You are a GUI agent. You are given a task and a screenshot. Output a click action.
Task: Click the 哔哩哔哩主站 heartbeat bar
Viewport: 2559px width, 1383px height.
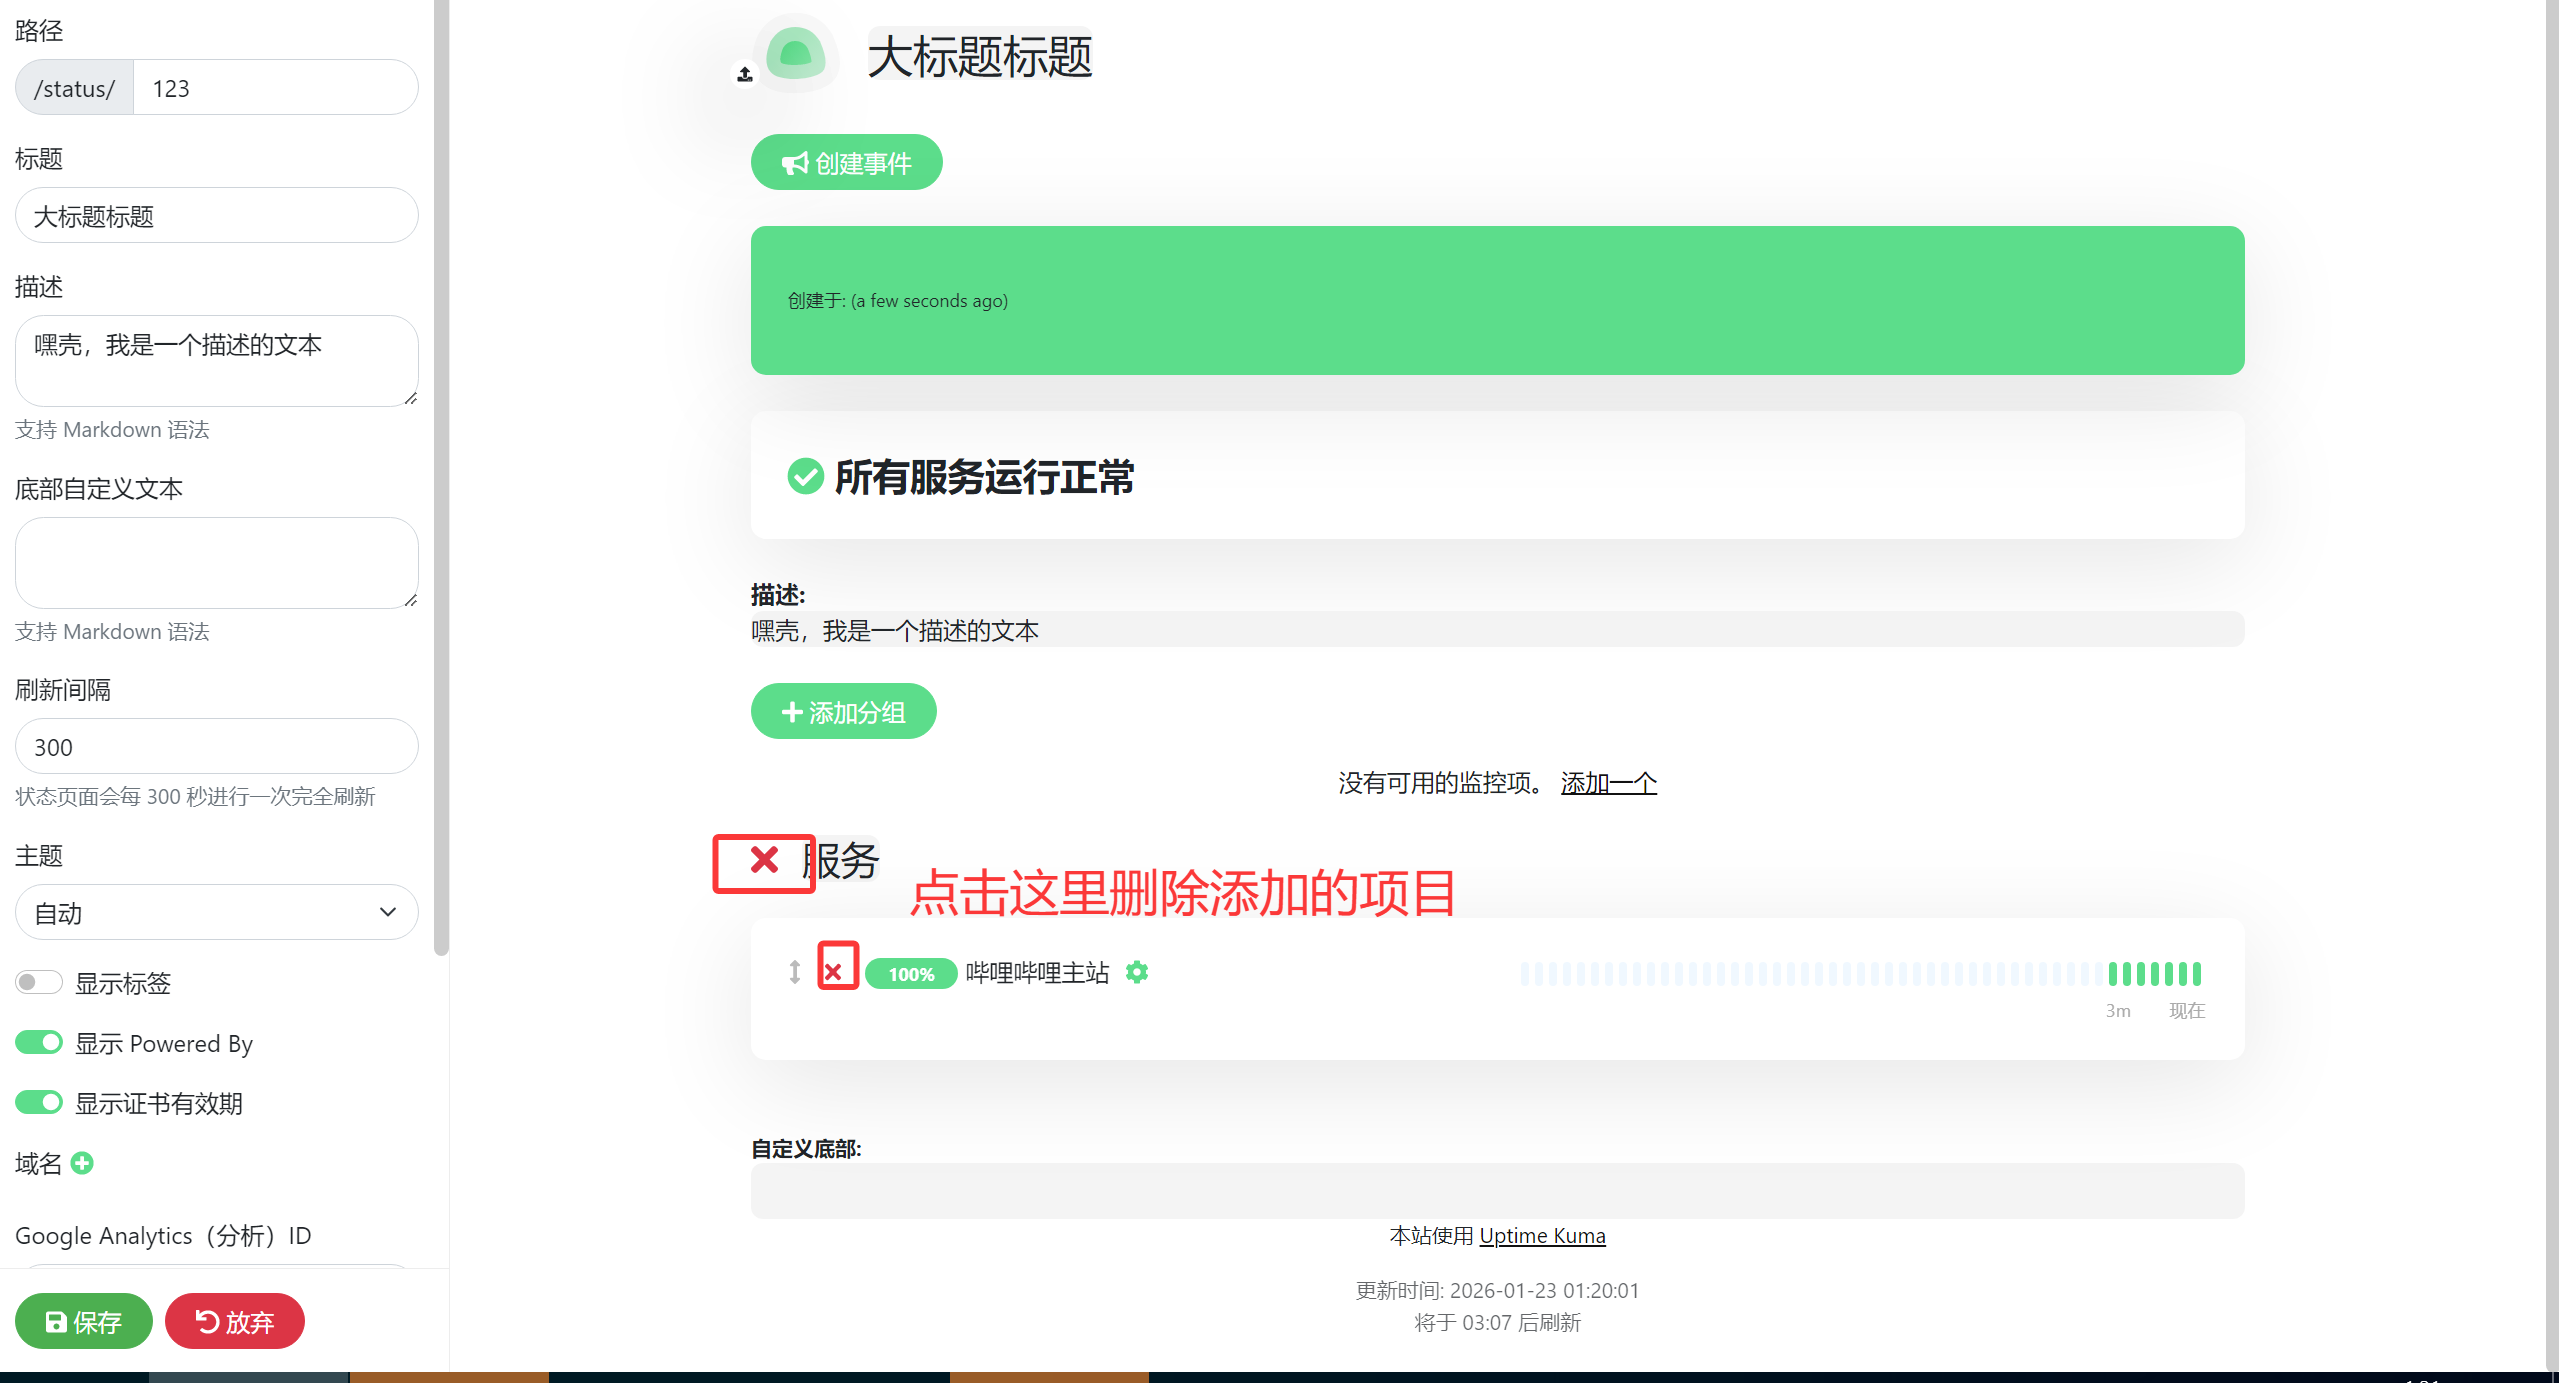click(1860, 973)
